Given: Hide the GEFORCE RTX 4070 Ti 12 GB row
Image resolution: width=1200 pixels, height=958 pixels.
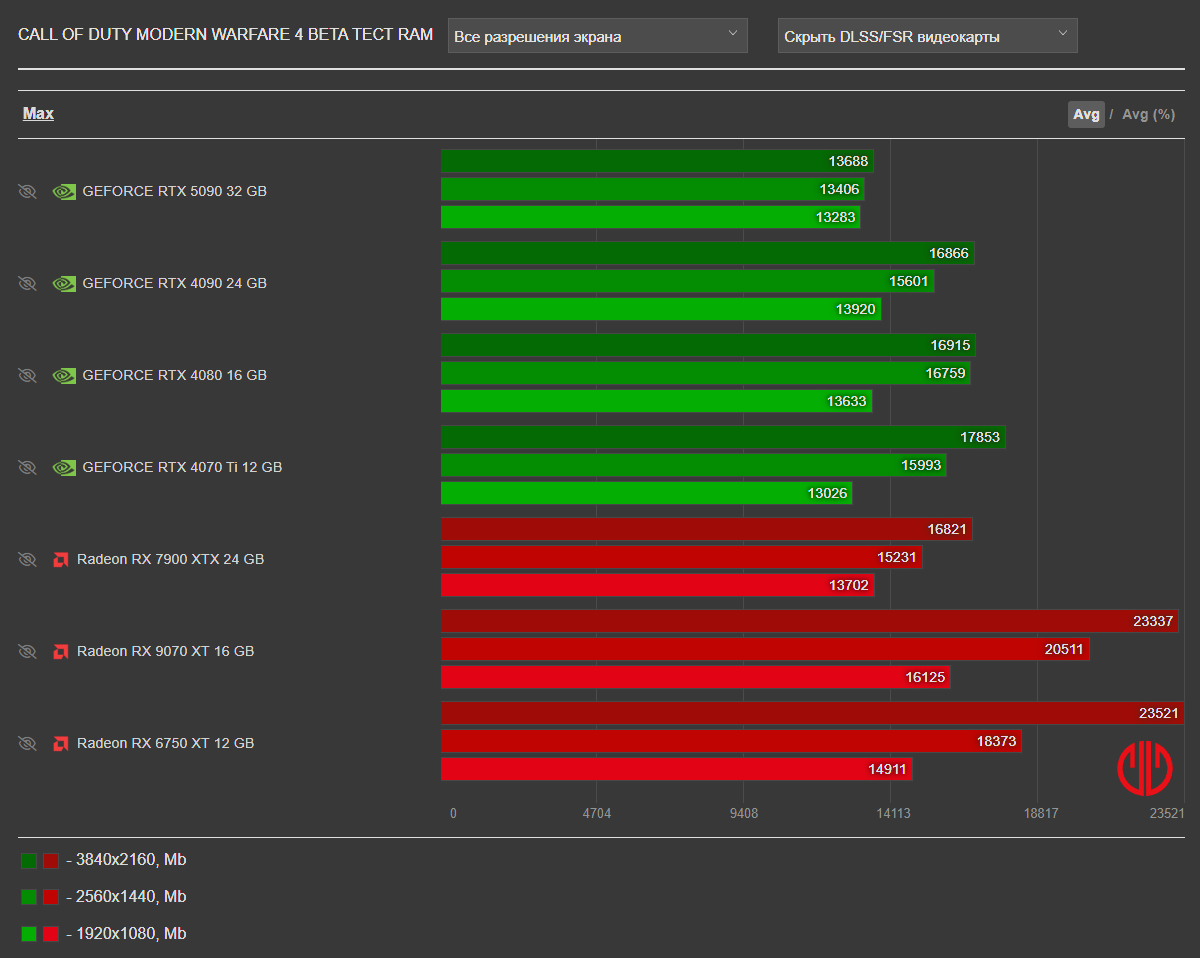Looking at the screenshot, I should (x=27, y=467).
